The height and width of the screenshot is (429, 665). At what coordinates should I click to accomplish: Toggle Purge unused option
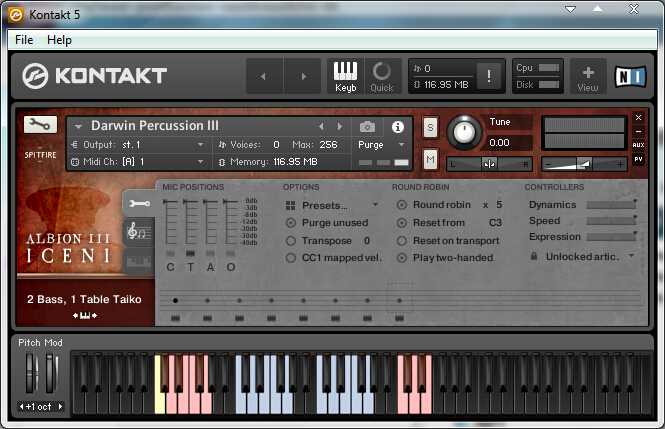pyautogui.click(x=291, y=223)
